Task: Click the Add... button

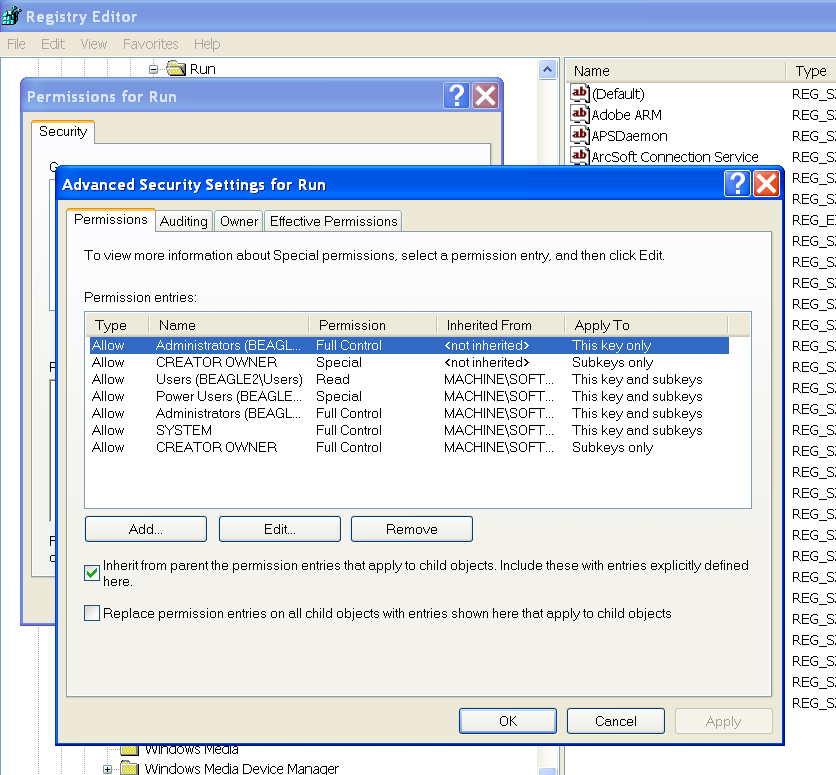Action: tap(146, 529)
